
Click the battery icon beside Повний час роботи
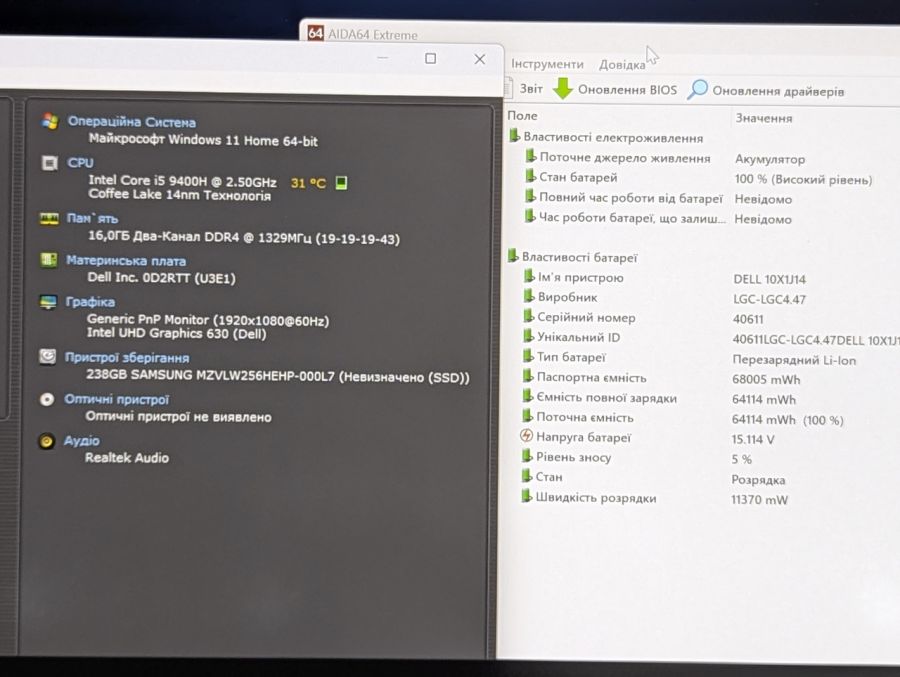[531, 196]
